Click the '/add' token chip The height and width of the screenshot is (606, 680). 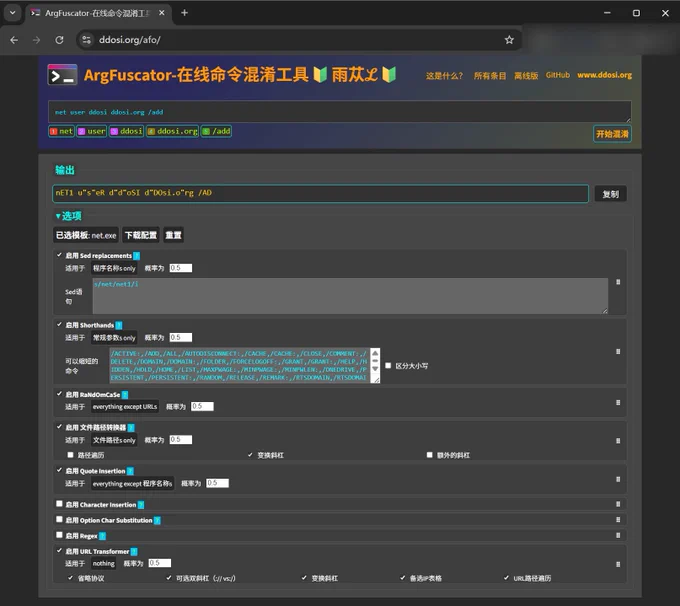point(216,131)
